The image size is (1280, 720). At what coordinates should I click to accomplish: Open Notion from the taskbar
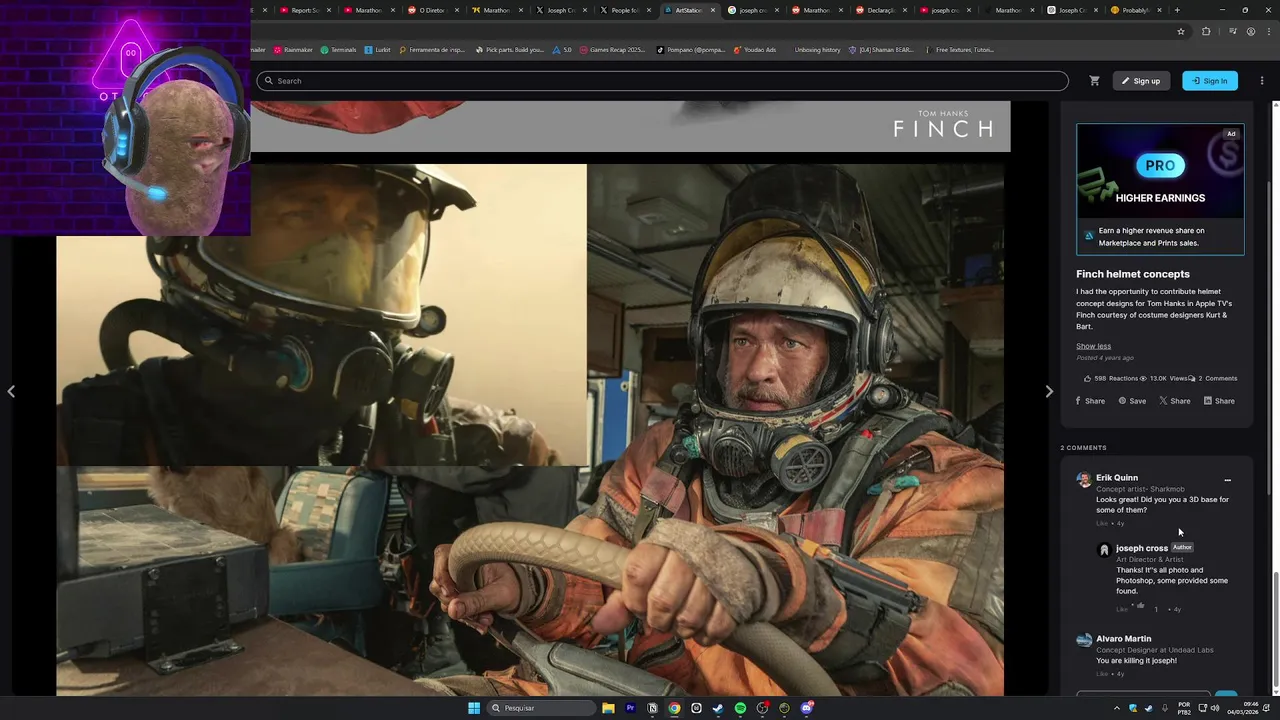point(652,708)
